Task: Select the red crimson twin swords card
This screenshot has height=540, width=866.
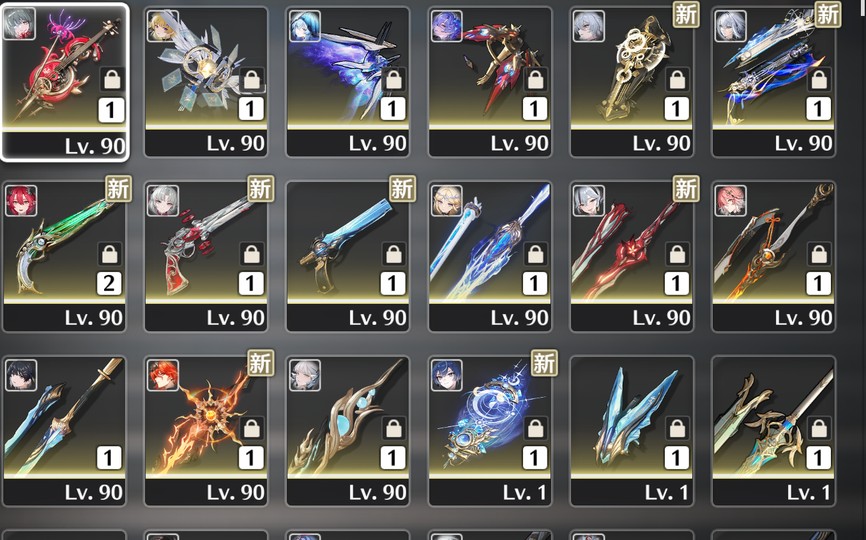Action: click(632, 256)
